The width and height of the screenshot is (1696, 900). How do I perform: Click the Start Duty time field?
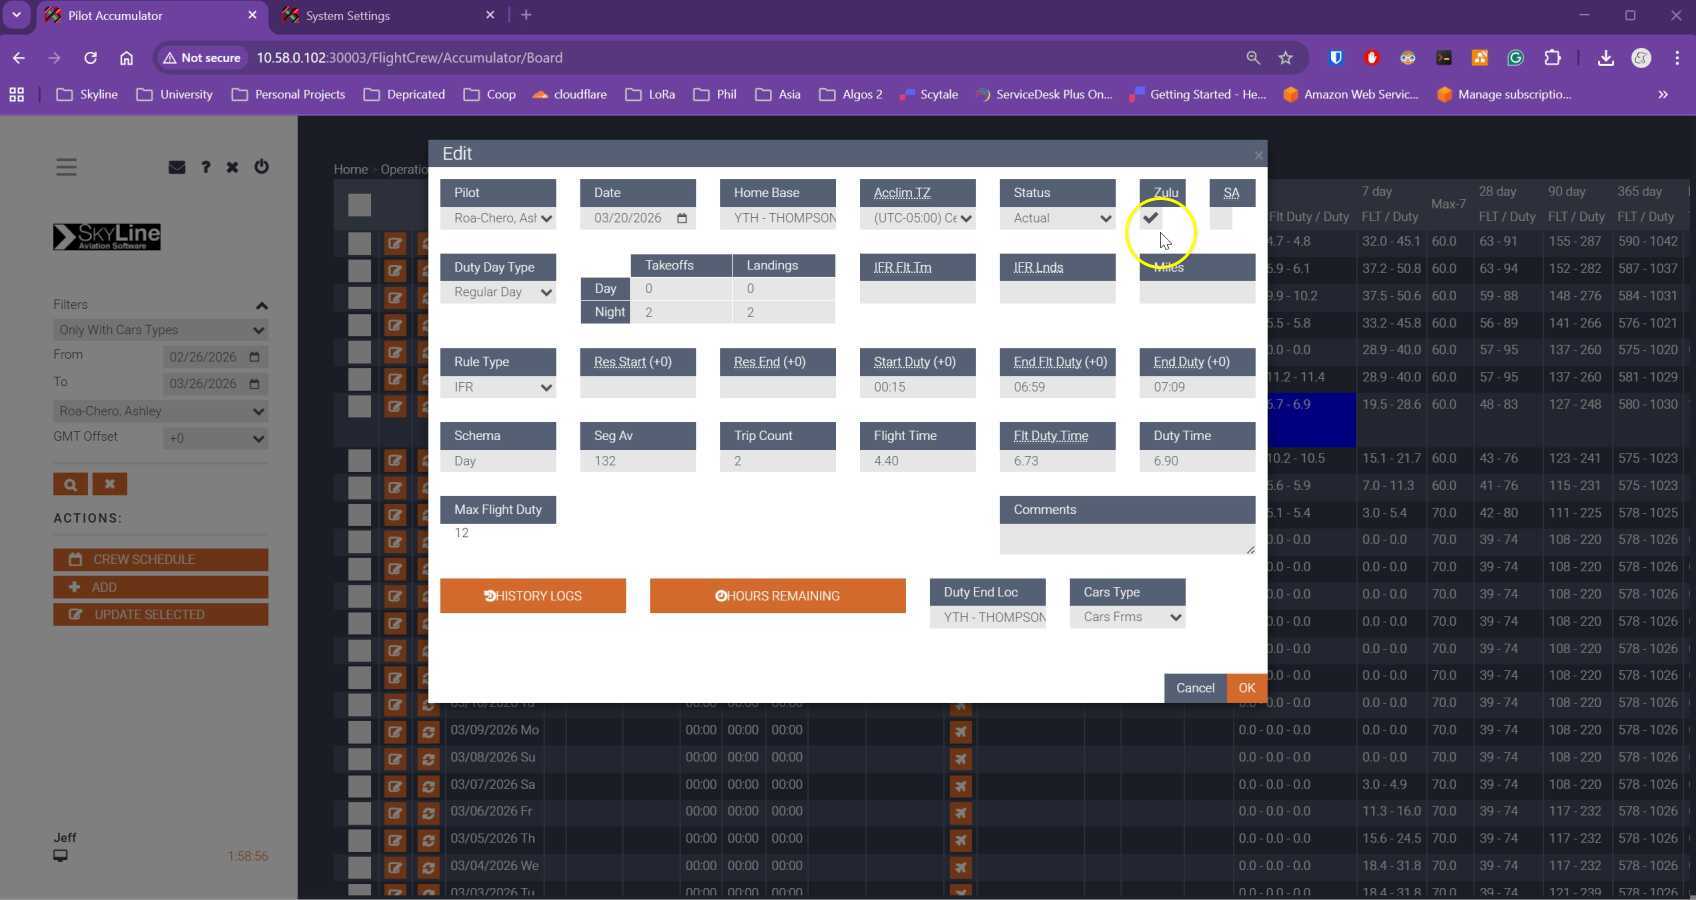[918, 387]
